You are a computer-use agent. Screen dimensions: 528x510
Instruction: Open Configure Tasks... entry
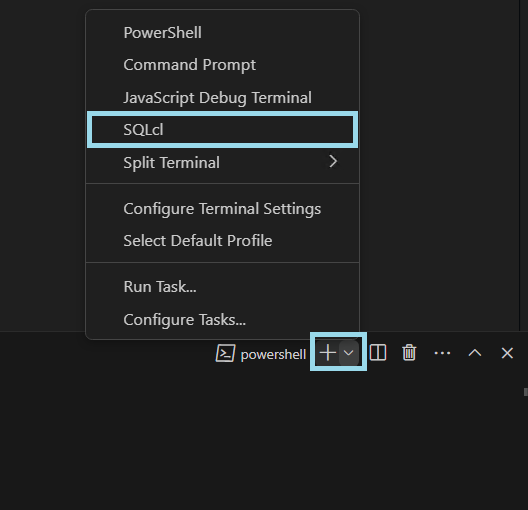point(223,319)
